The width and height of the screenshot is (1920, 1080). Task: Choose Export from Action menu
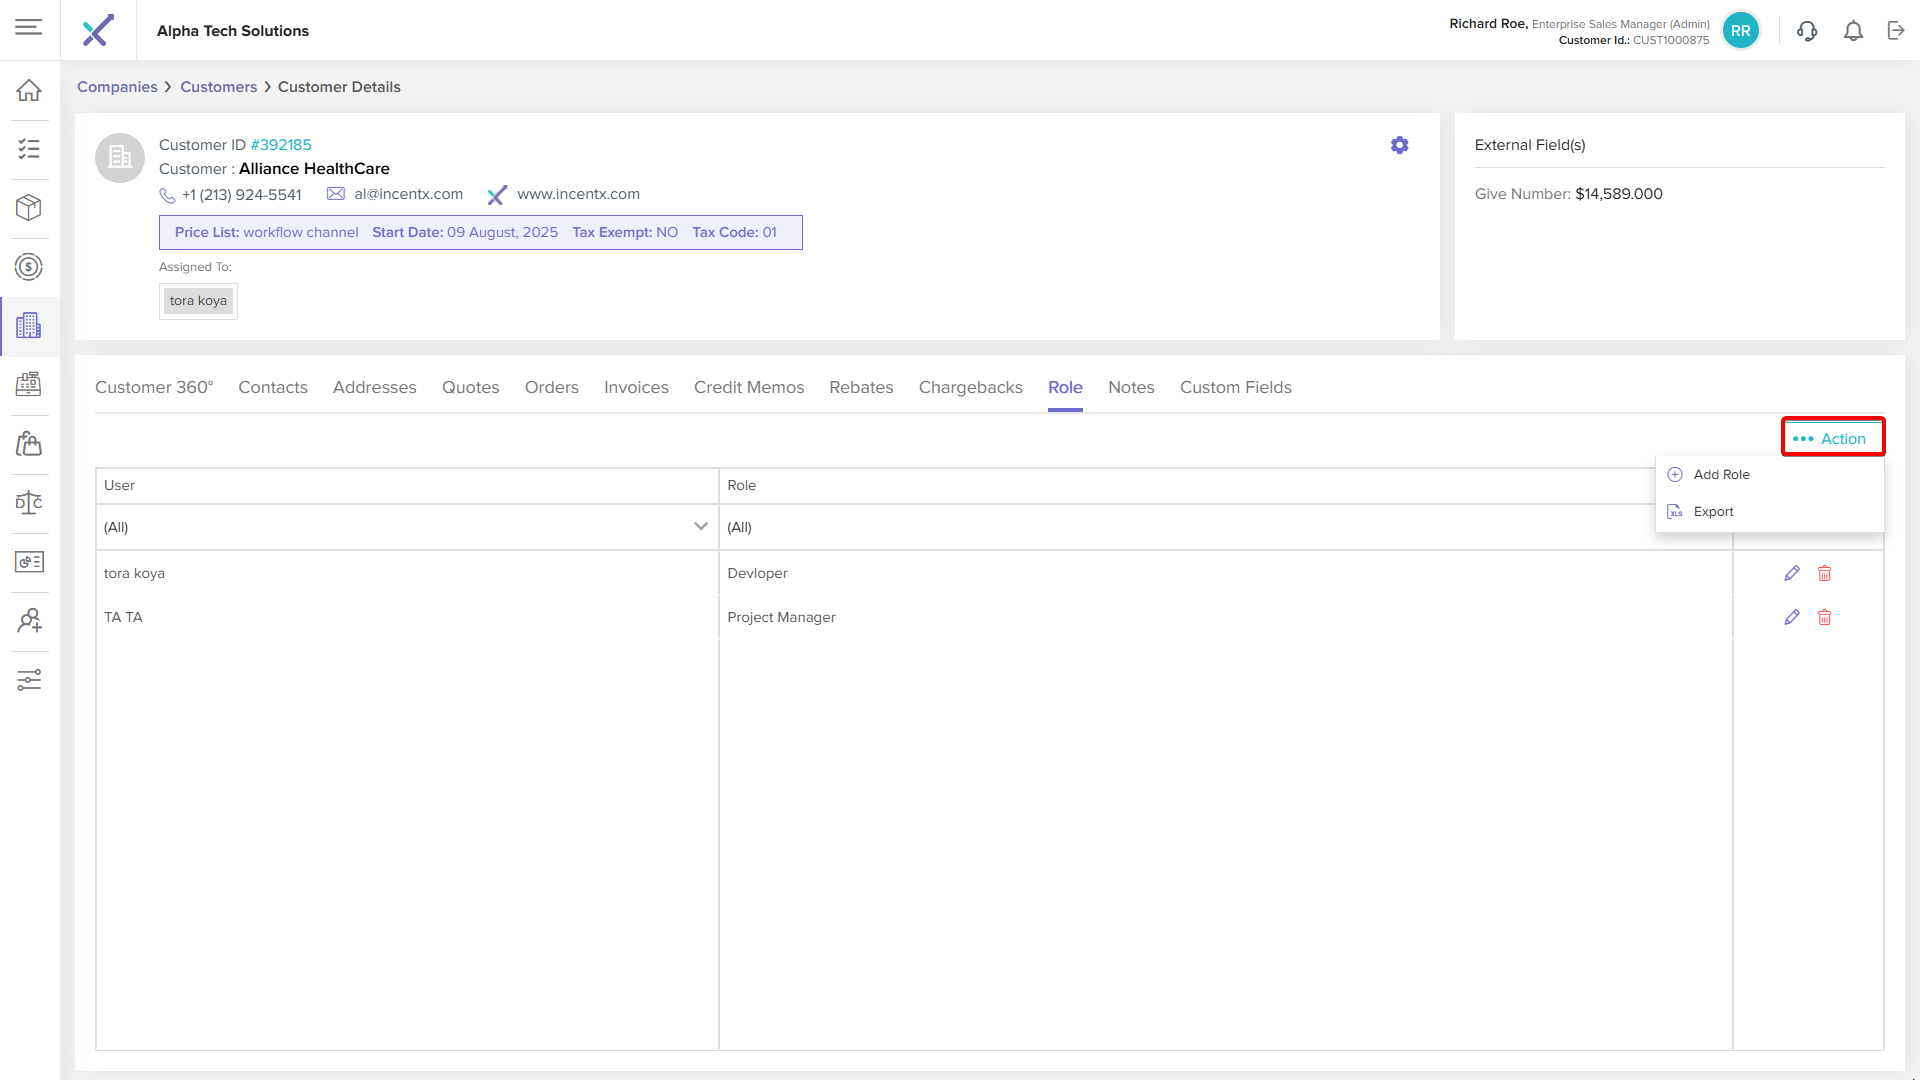click(x=1712, y=511)
